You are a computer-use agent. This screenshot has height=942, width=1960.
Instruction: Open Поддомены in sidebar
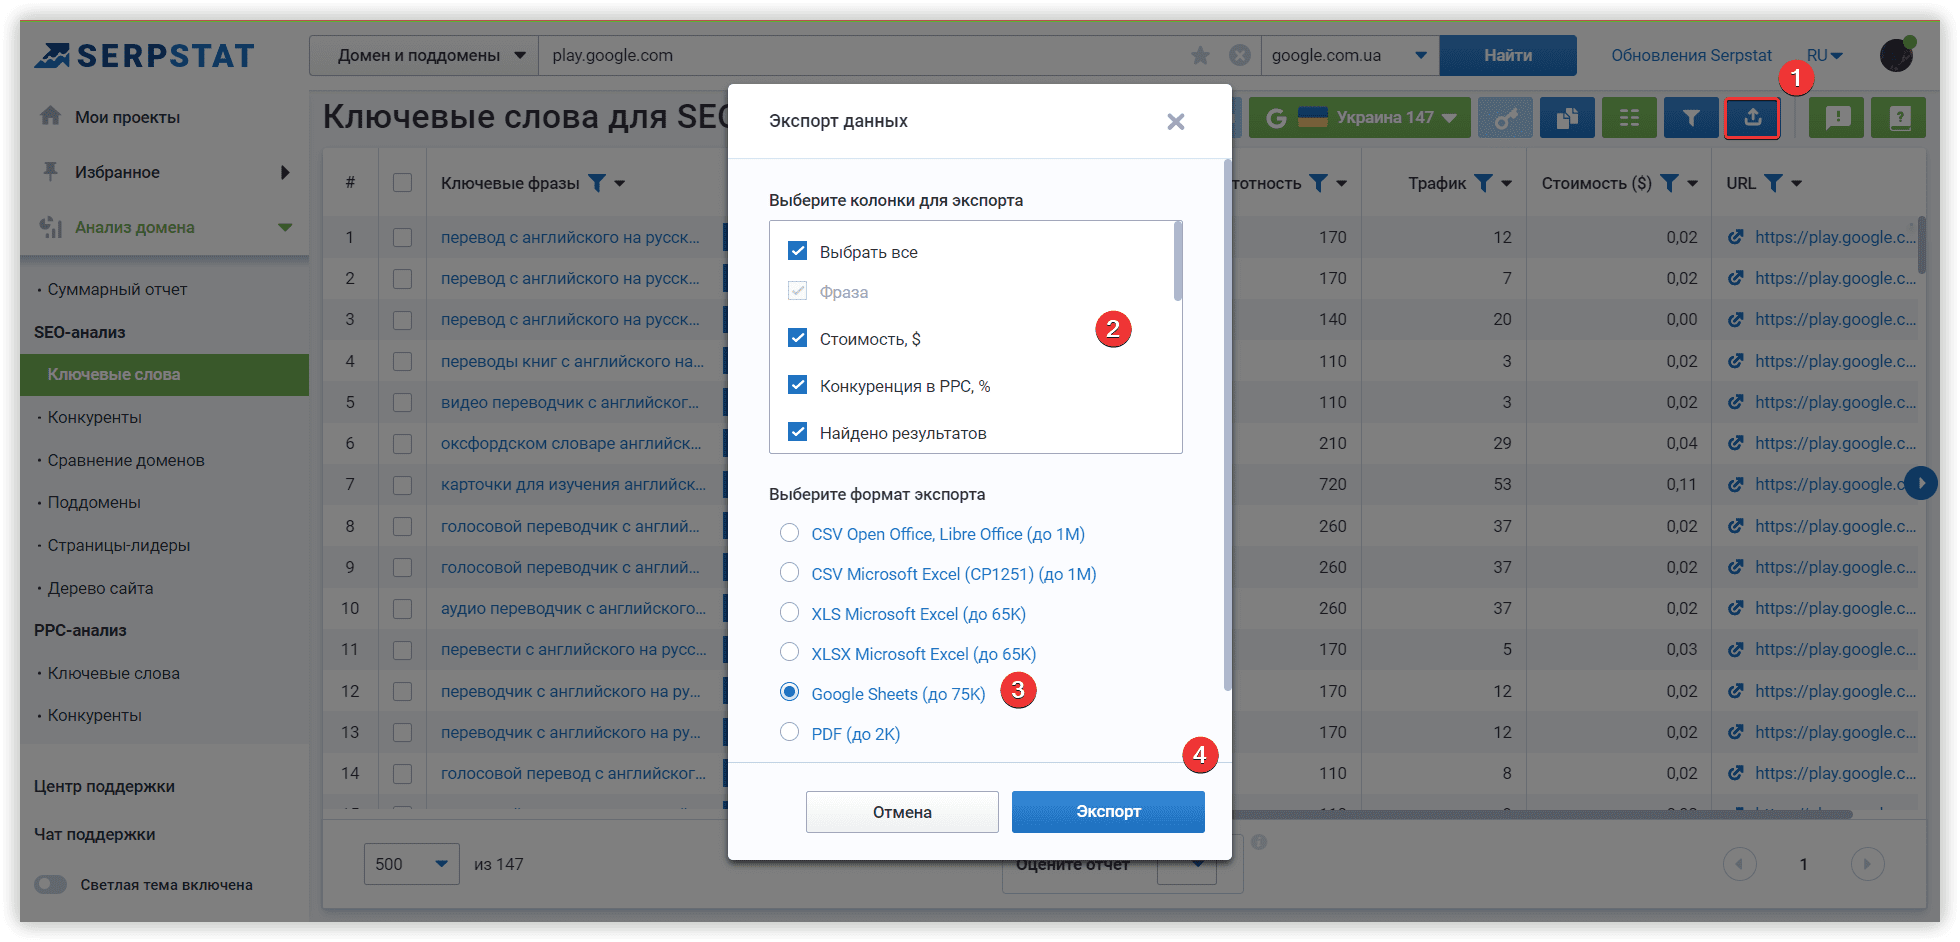(x=94, y=502)
